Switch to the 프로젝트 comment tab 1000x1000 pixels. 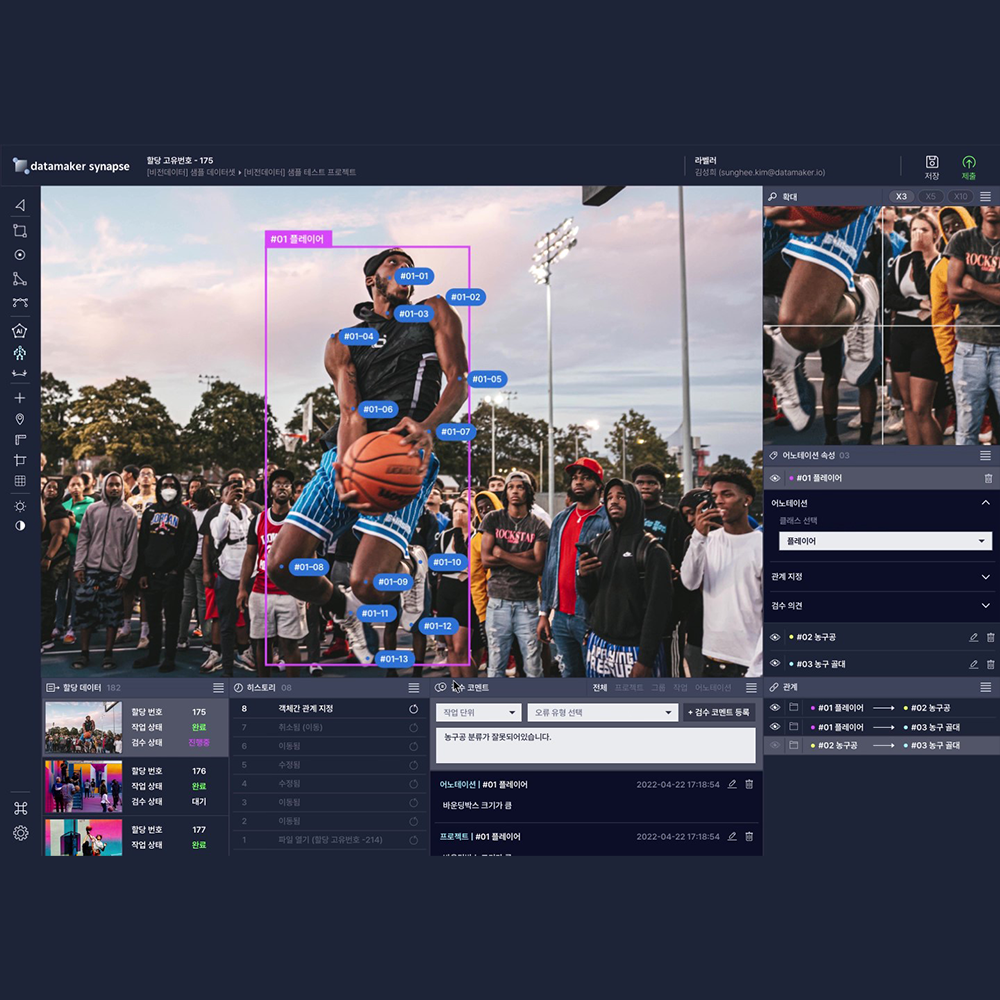[x=629, y=688]
